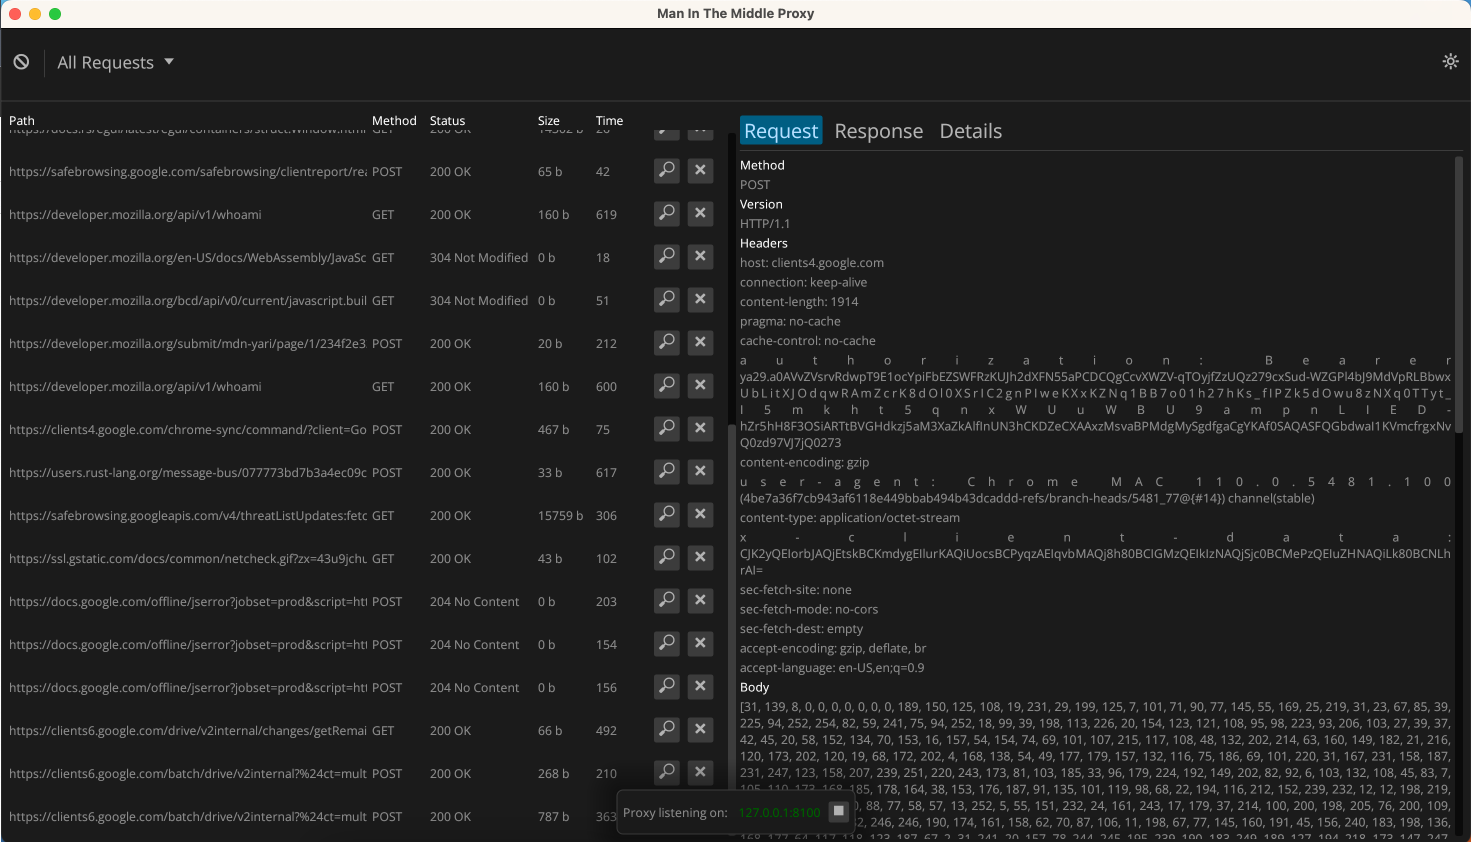Sort by the Status column header
Viewport: 1471px width, 842px height.
(447, 121)
